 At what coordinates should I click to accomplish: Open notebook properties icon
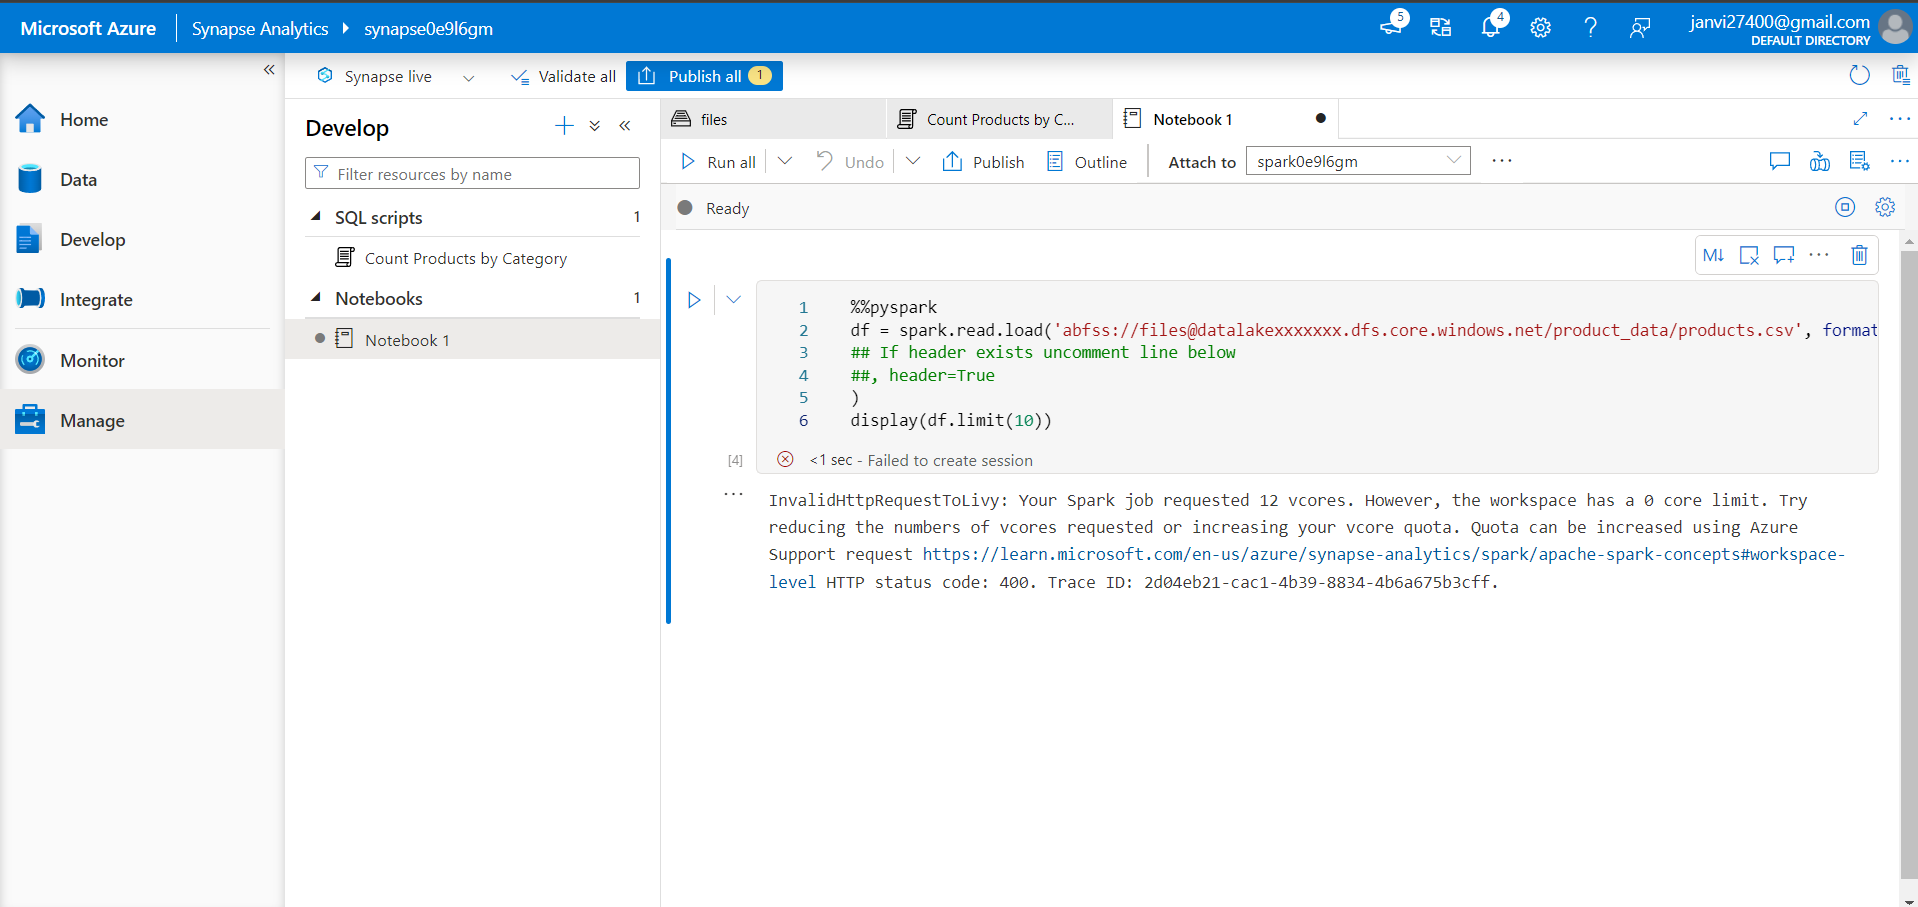[x=1859, y=161]
